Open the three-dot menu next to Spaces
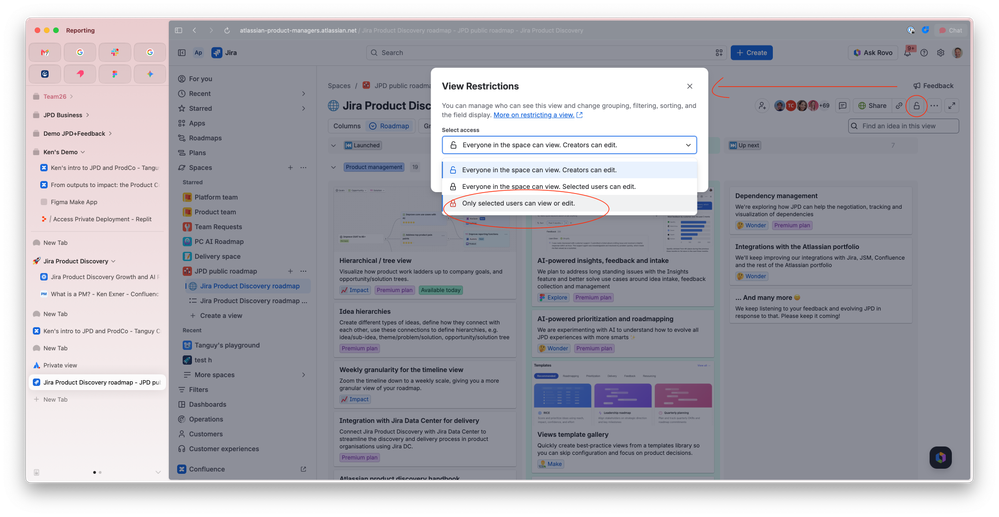This screenshot has width=999, height=517. [x=303, y=168]
